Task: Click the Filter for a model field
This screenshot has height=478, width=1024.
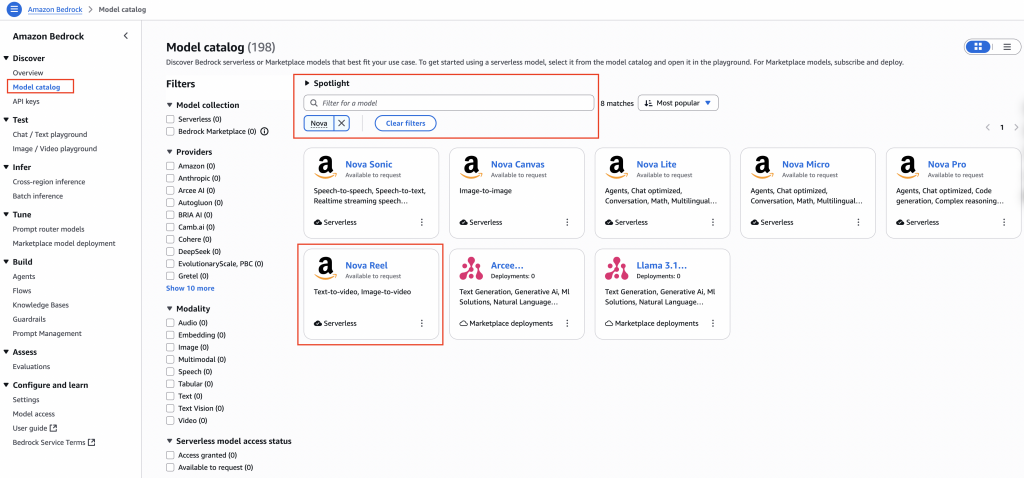Action: point(449,103)
